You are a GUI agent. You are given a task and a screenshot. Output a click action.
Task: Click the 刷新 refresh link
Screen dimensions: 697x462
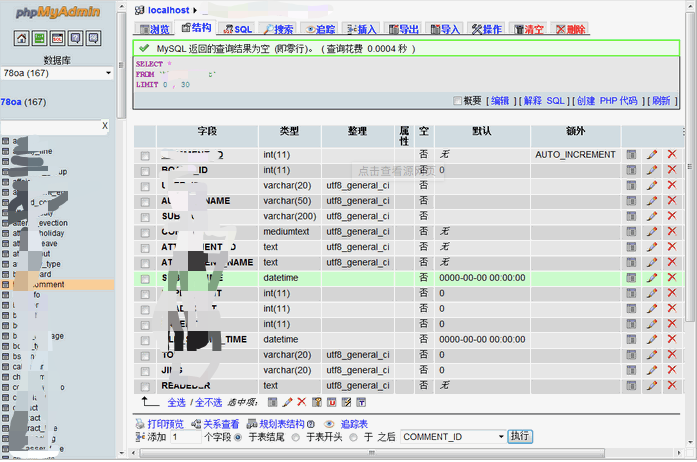point(661,101)
